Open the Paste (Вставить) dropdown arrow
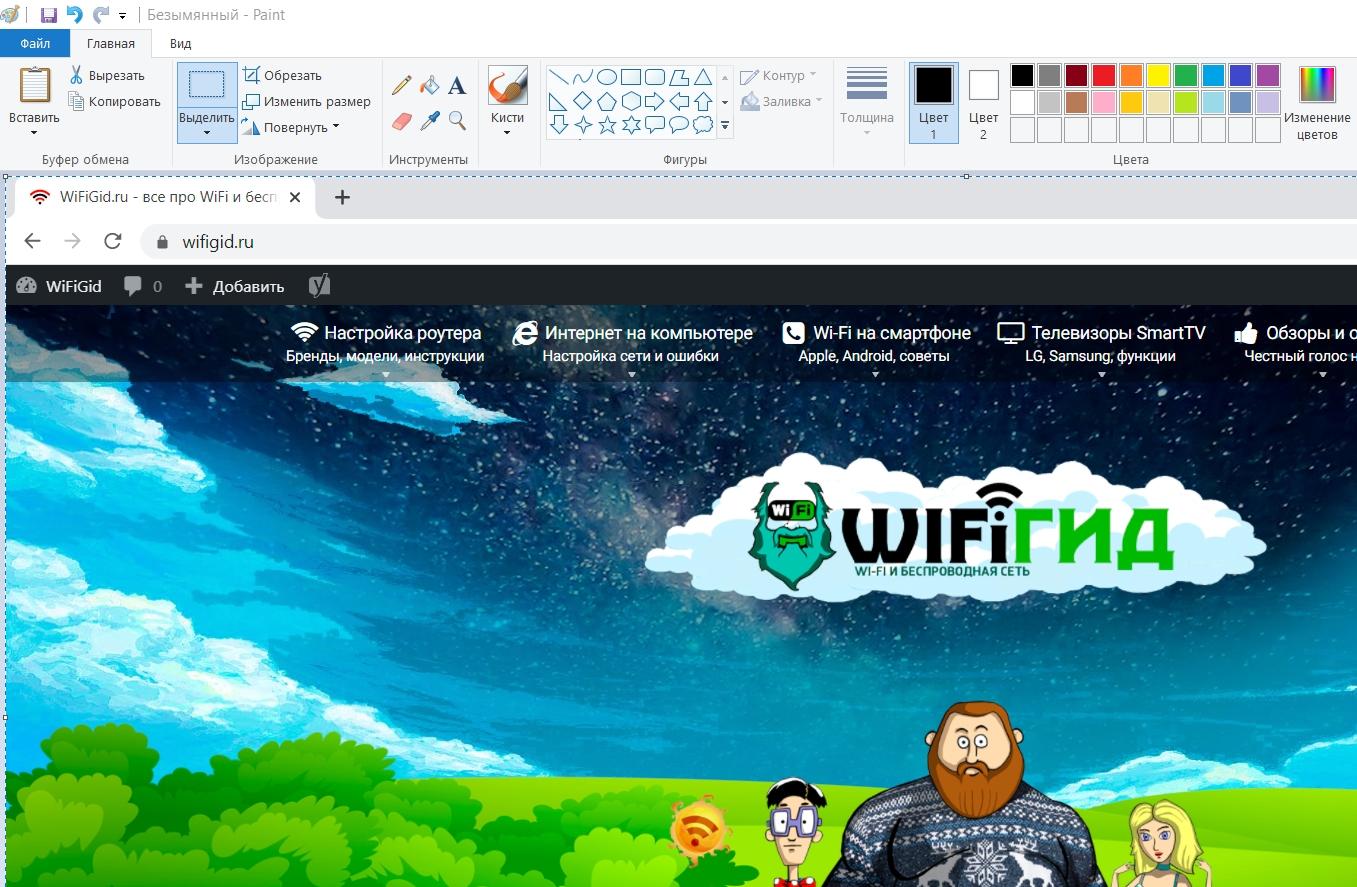This screenshot has width=1357, height=887. click(x=34, y=132)
